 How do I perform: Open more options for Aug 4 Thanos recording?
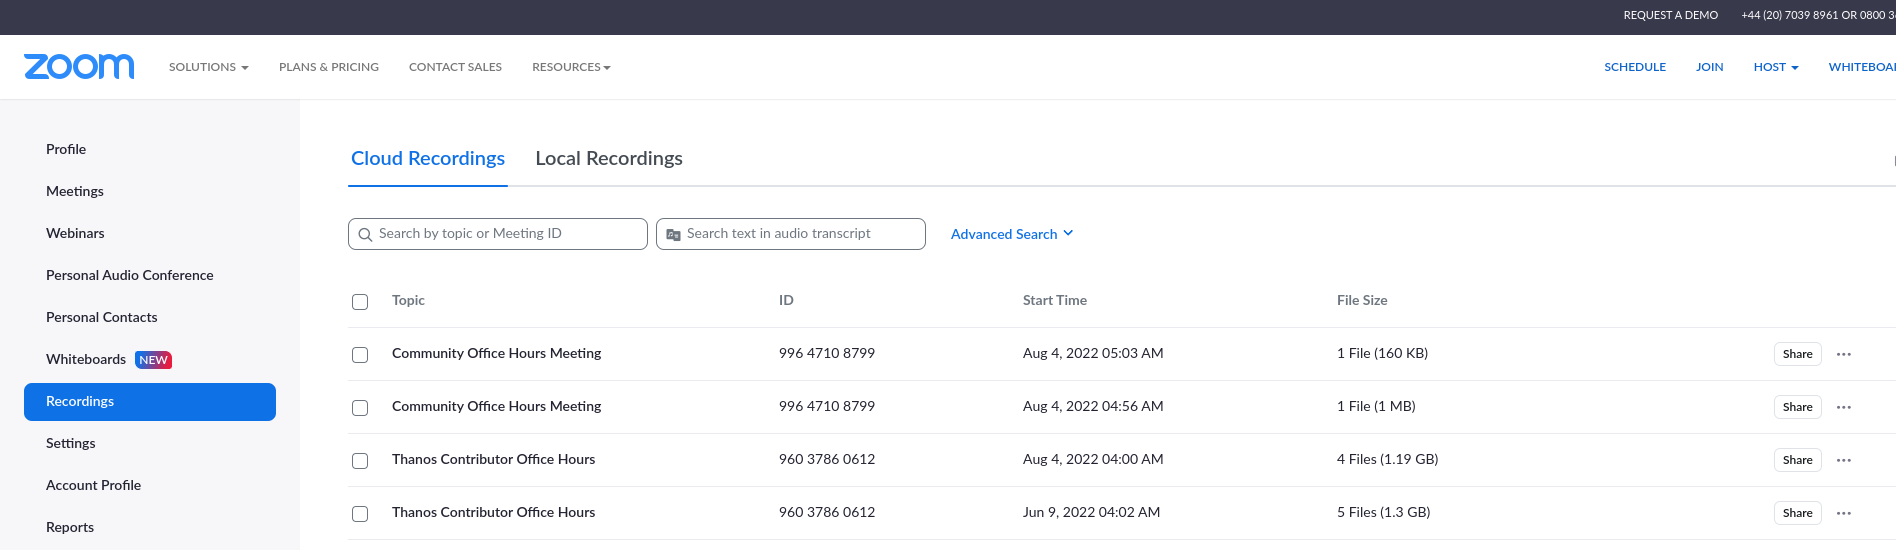[x=1843, y=460]
